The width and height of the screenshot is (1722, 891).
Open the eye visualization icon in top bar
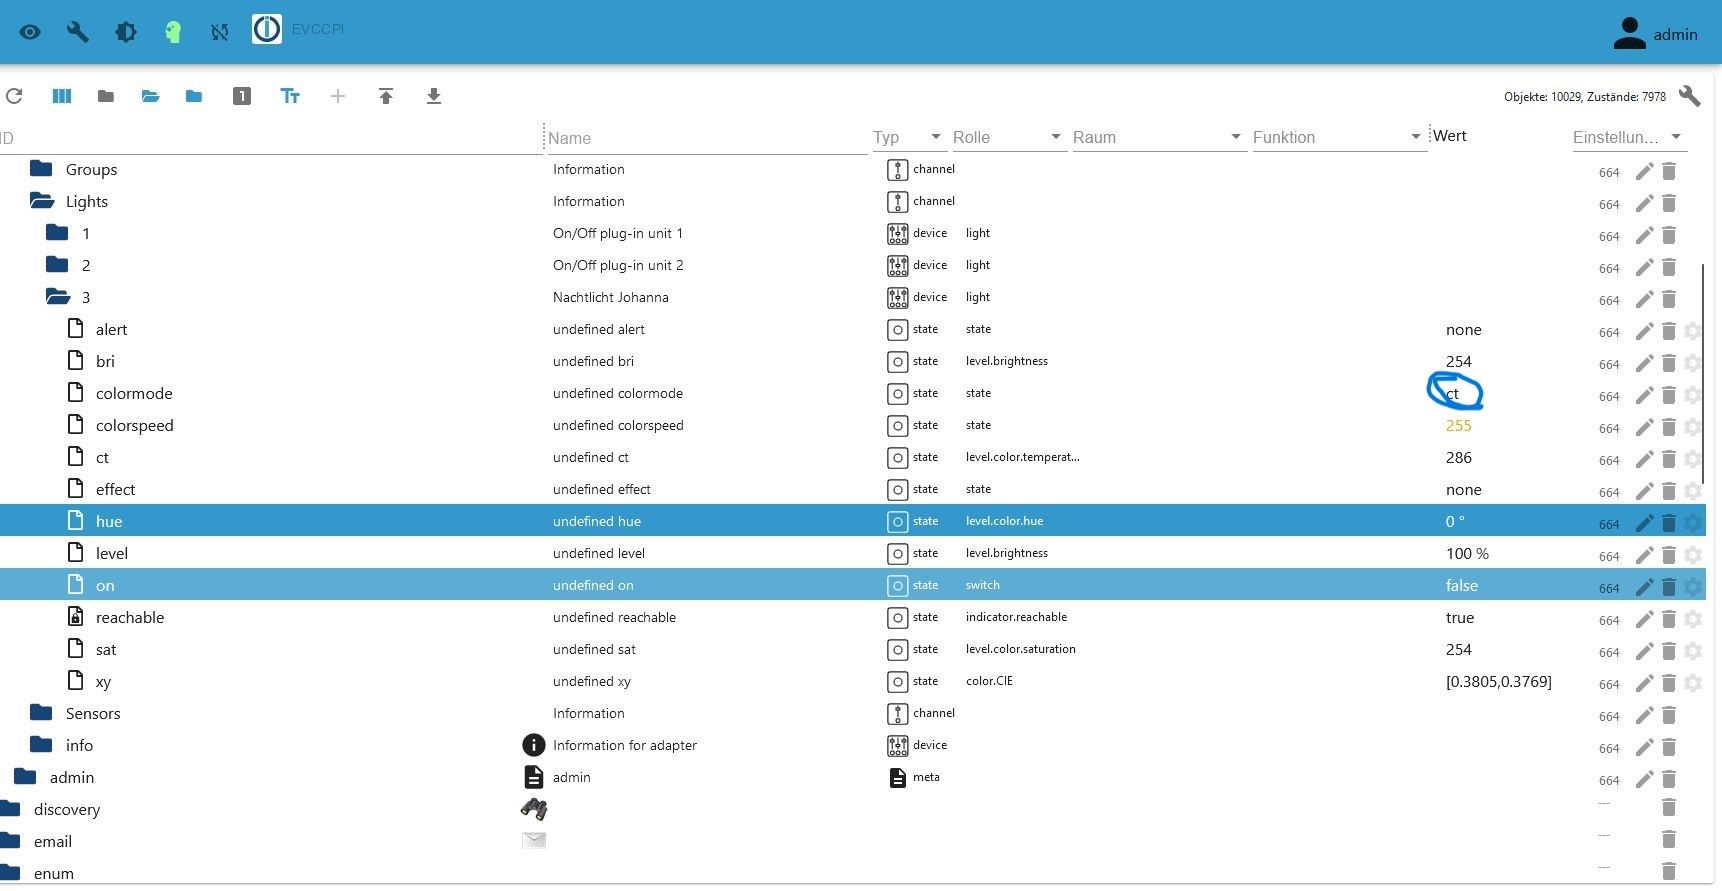coord(30,32)
